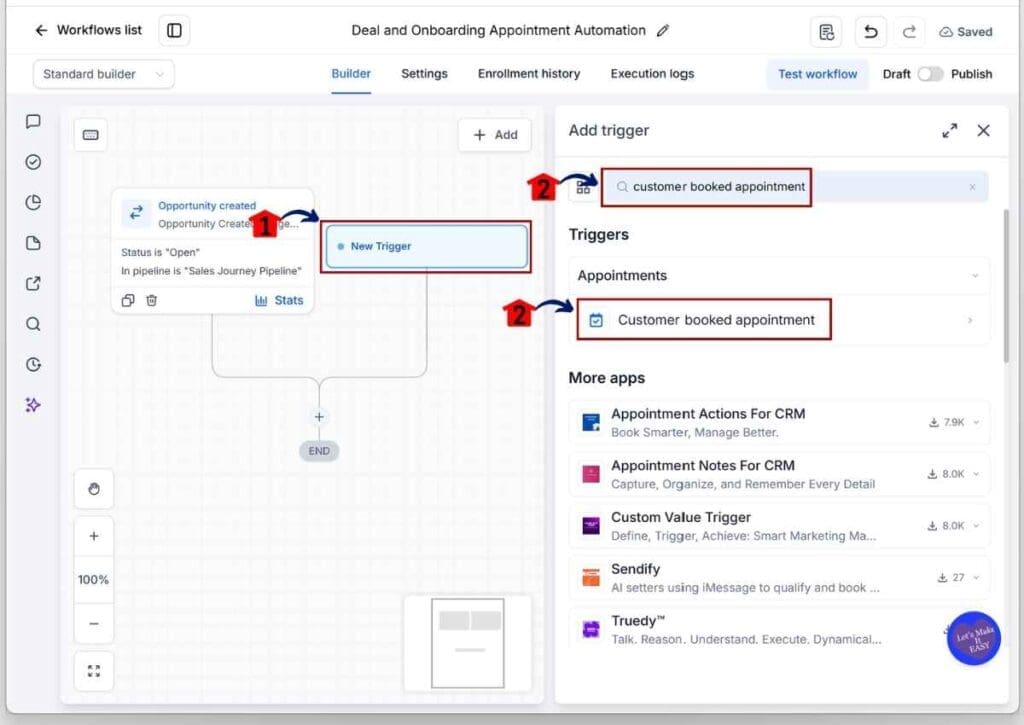Viewport: 1024px width, 725px height.
Task: Click the Test workflow button
Action: (x=818, y=74)
